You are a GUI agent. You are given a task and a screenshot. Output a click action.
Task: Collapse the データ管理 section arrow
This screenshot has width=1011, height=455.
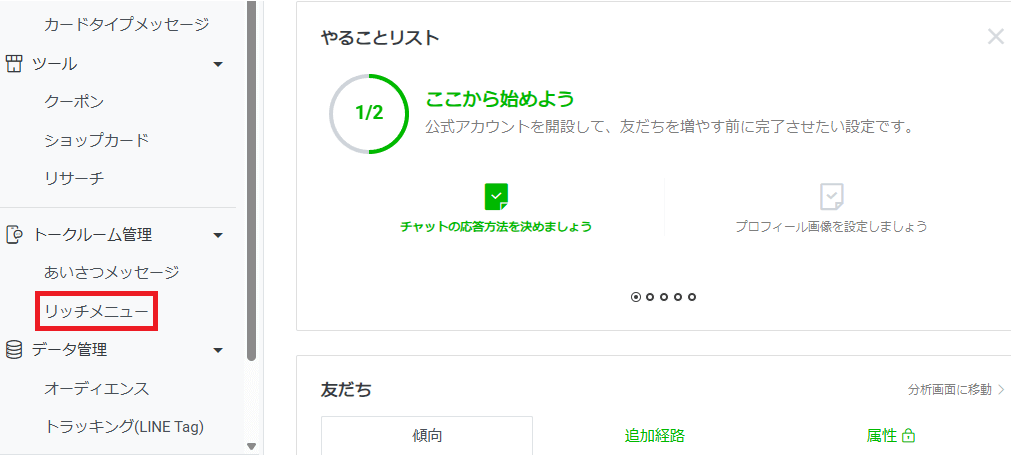coord(218,350)
